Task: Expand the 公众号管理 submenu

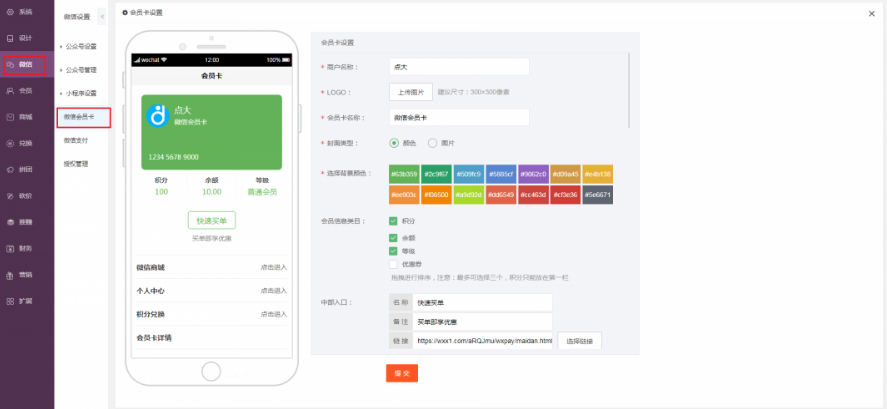Action: tap(80, 70)
